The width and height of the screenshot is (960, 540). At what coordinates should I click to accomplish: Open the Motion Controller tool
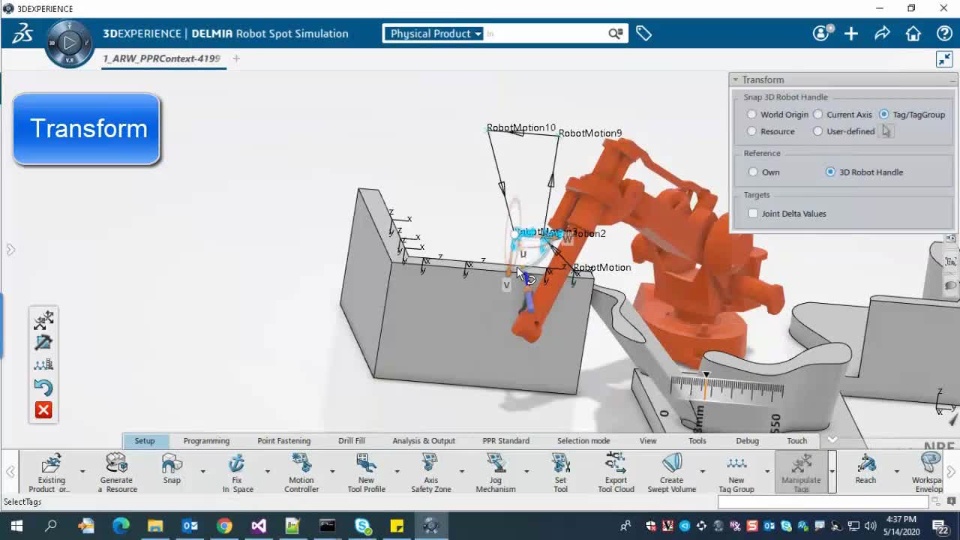(301, 472)
